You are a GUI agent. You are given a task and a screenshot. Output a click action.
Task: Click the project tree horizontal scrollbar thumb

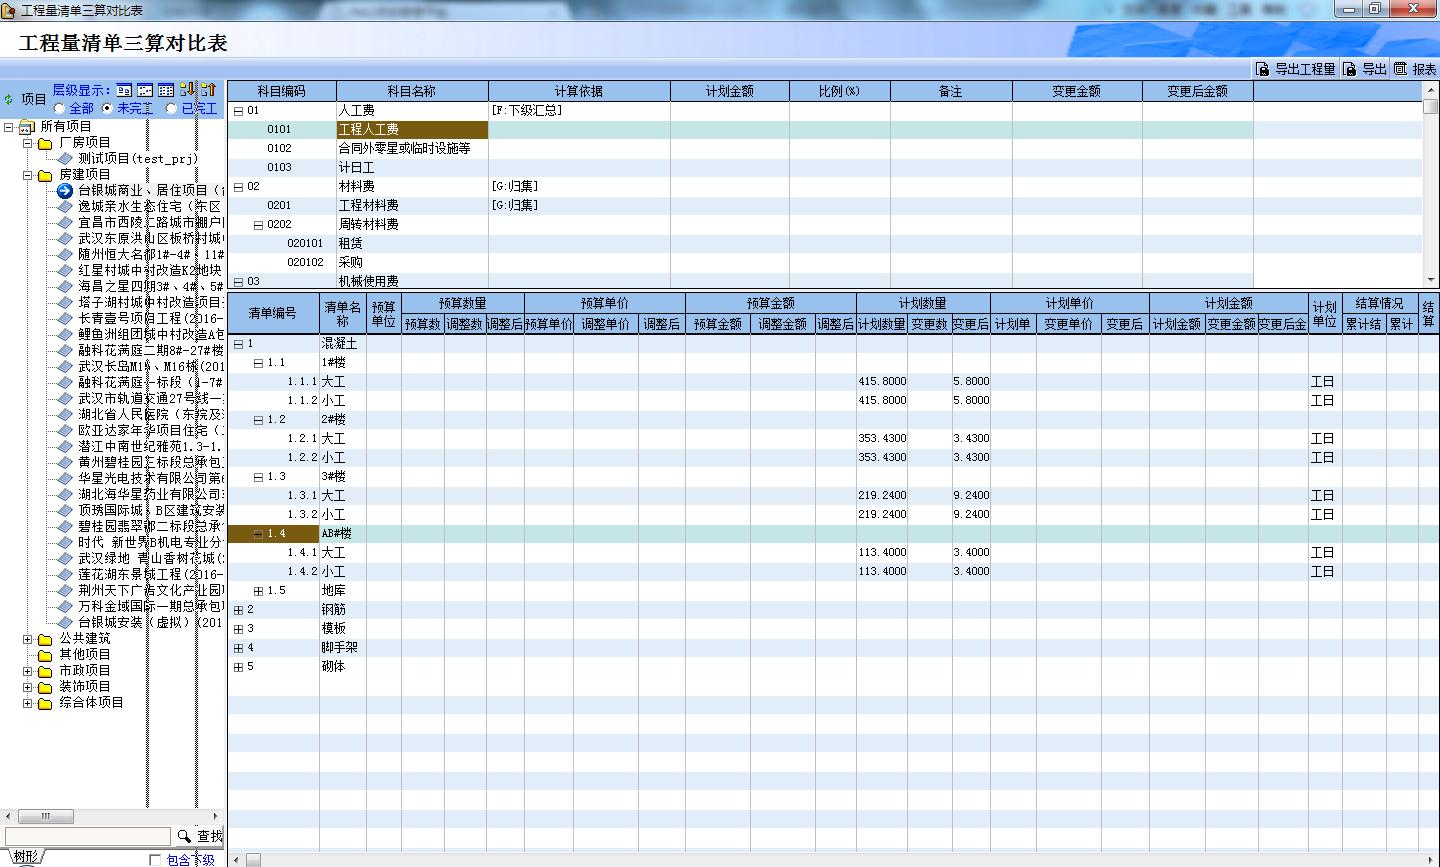(44, 817)
